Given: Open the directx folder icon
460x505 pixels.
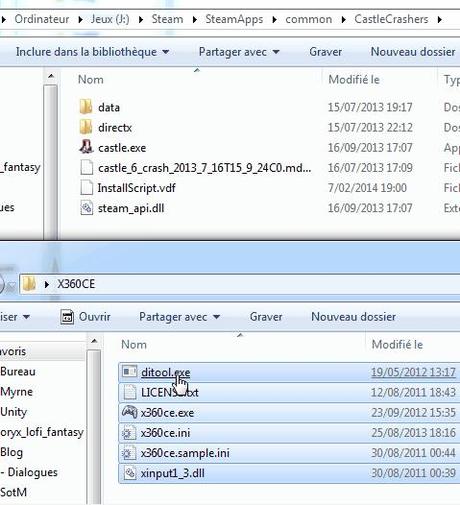Looking at the screenshot, I should pos(86,127).
